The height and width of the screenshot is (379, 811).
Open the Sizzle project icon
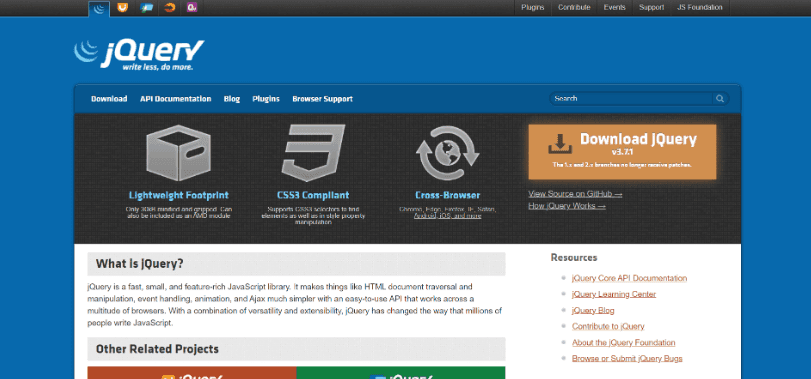pyautogui.click(x=170, y=7)
